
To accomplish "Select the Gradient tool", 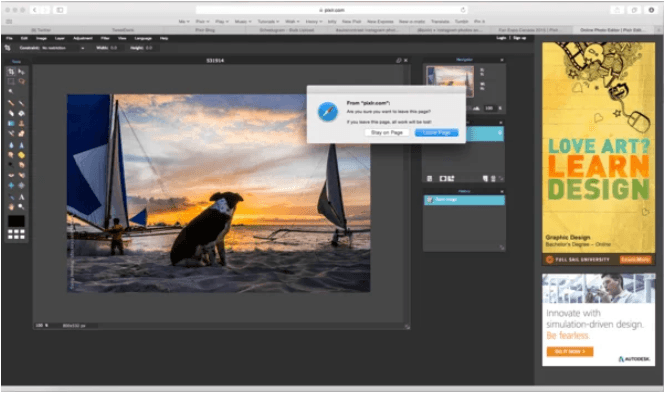I will [x=11, y=124].
